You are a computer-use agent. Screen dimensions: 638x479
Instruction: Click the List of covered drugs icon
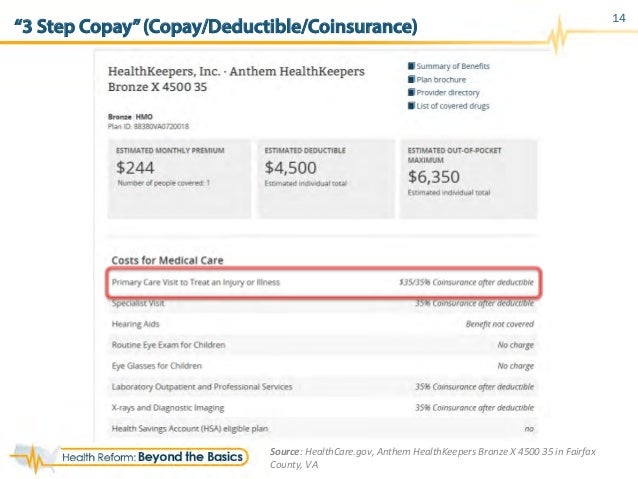411,106
